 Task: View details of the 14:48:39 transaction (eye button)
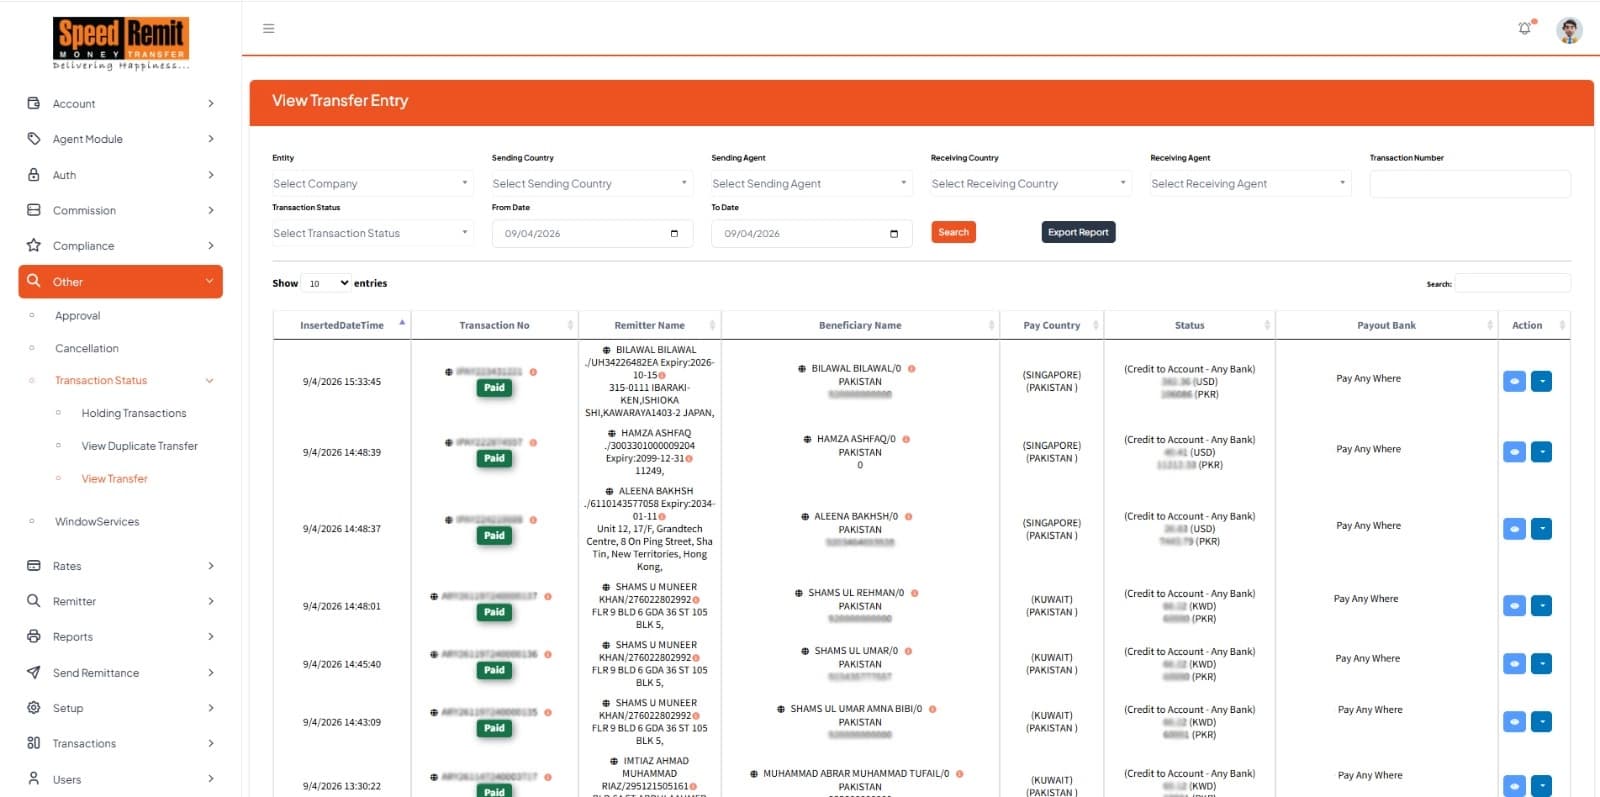[x=1514, y=452]
